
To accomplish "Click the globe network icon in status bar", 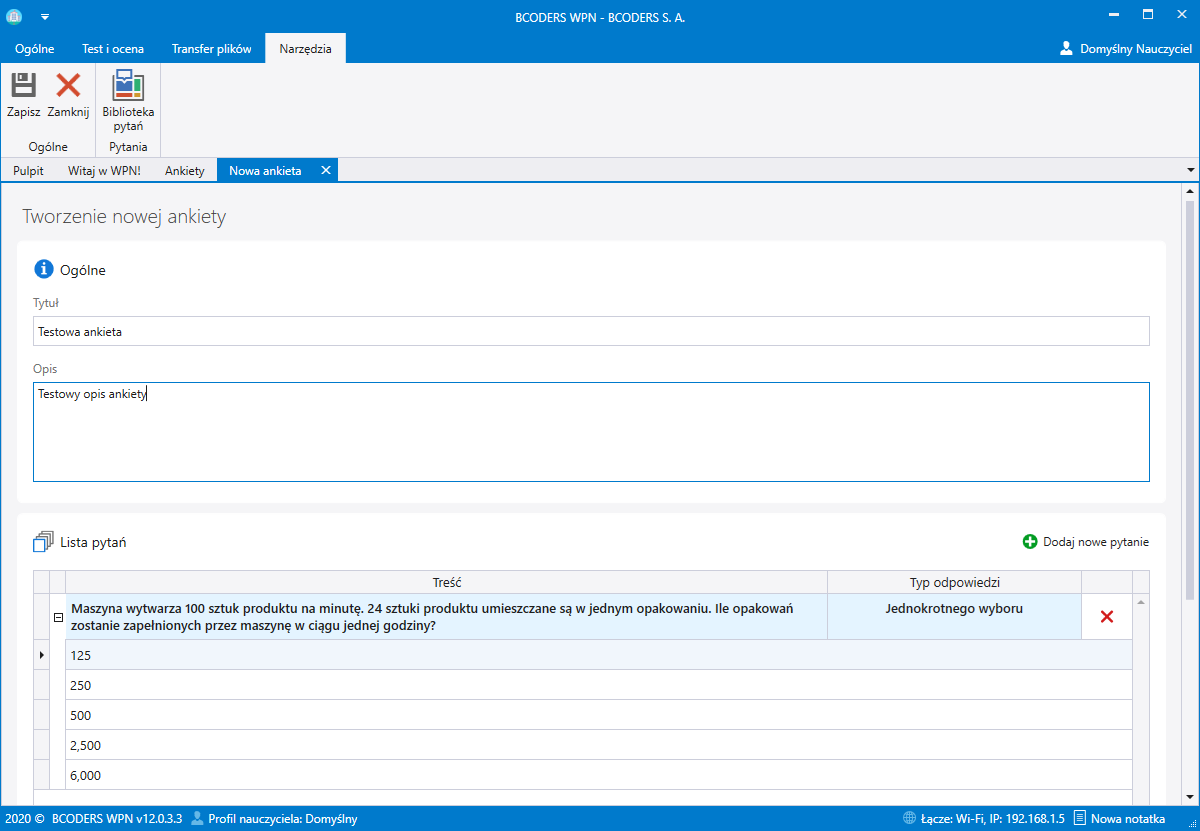I will (909, 819).
